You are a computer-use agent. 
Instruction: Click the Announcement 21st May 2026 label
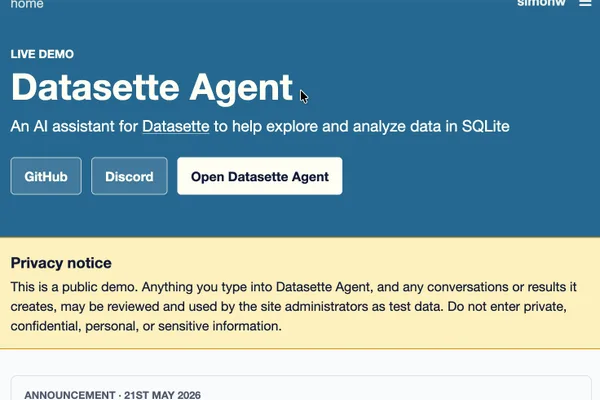point(112,395)
